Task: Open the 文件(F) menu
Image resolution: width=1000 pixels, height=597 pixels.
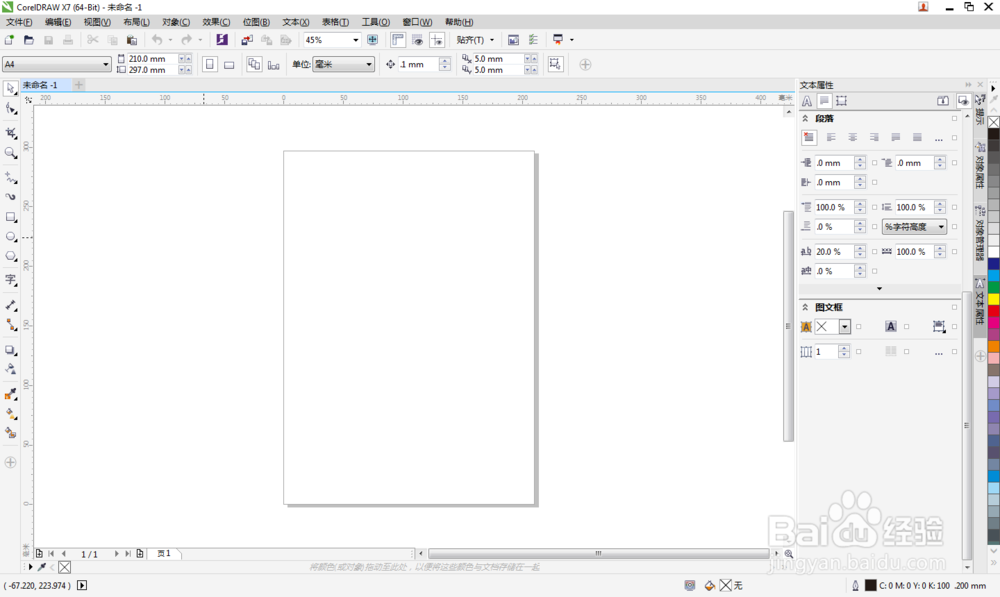Action: point(19,22)
